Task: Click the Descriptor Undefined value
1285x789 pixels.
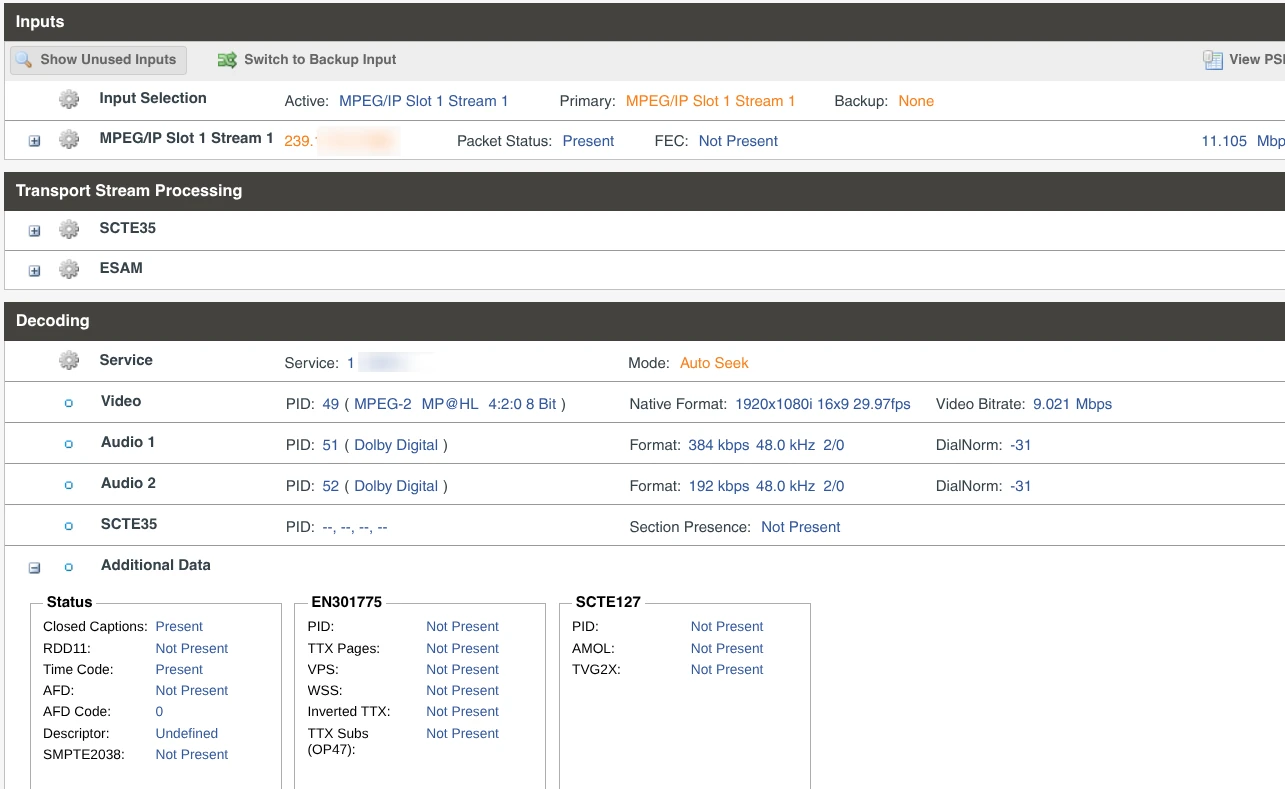Action: pyautogui.click(x=187, y=733)
